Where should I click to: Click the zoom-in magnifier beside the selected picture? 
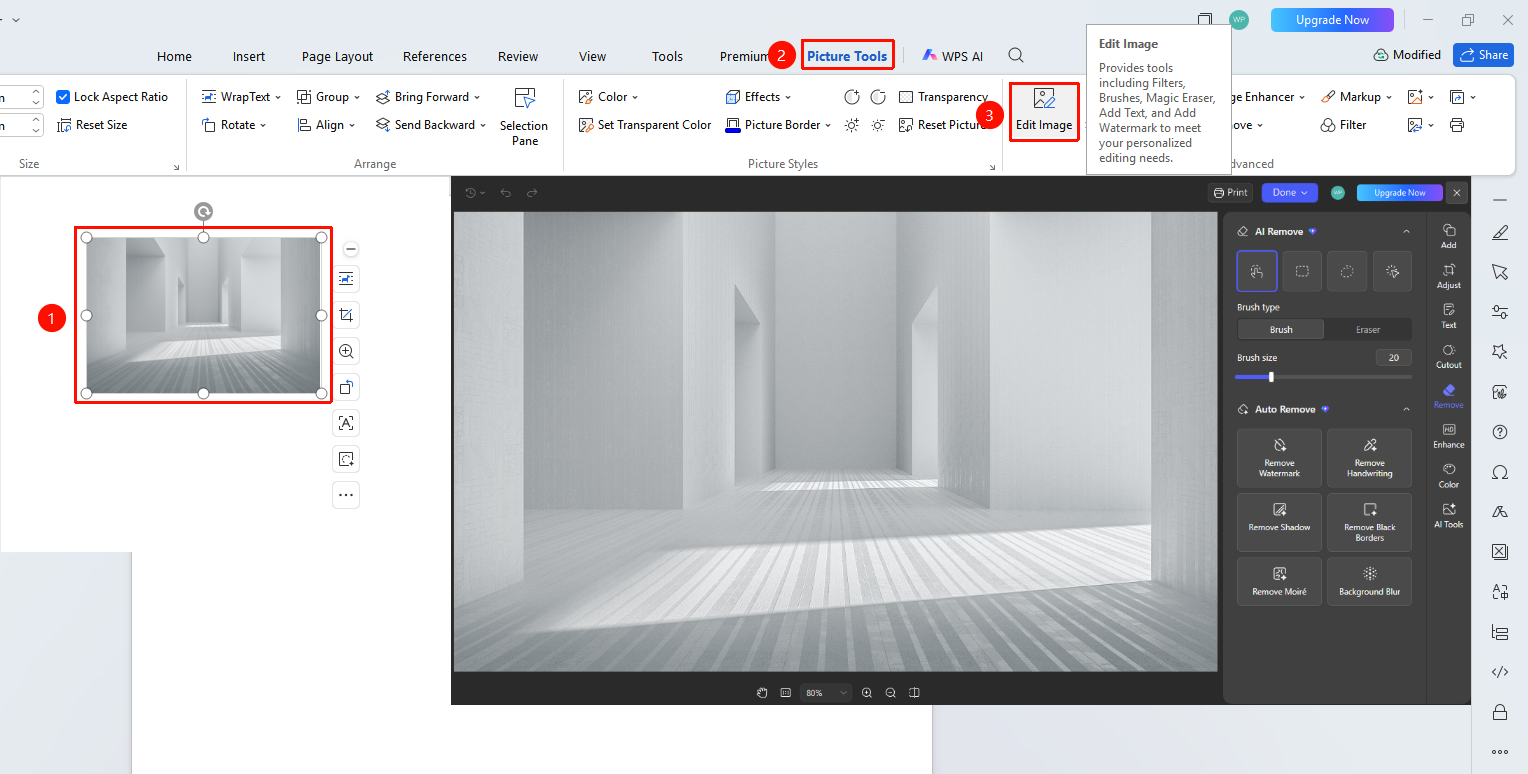click(x=346, y=351)
